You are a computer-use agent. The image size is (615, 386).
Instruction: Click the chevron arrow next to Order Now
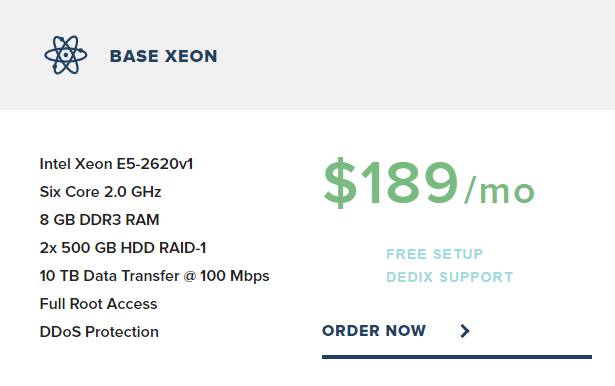[x=465, y=331]
